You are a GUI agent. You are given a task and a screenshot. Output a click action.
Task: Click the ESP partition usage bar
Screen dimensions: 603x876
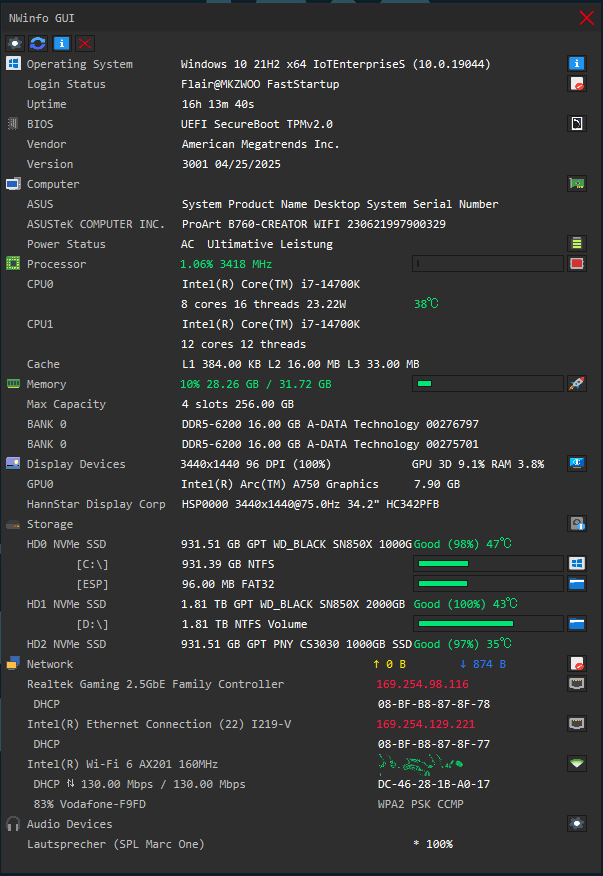coord(488,584)
